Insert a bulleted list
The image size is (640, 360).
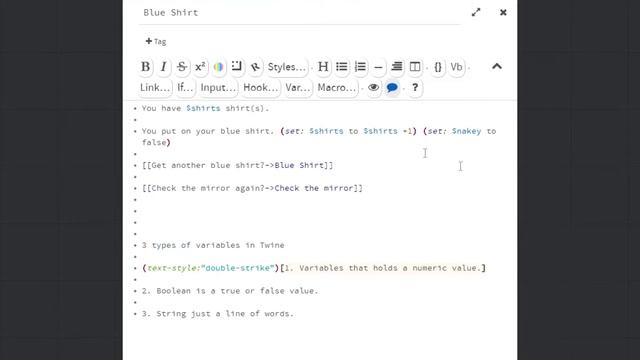click(342, 67)
